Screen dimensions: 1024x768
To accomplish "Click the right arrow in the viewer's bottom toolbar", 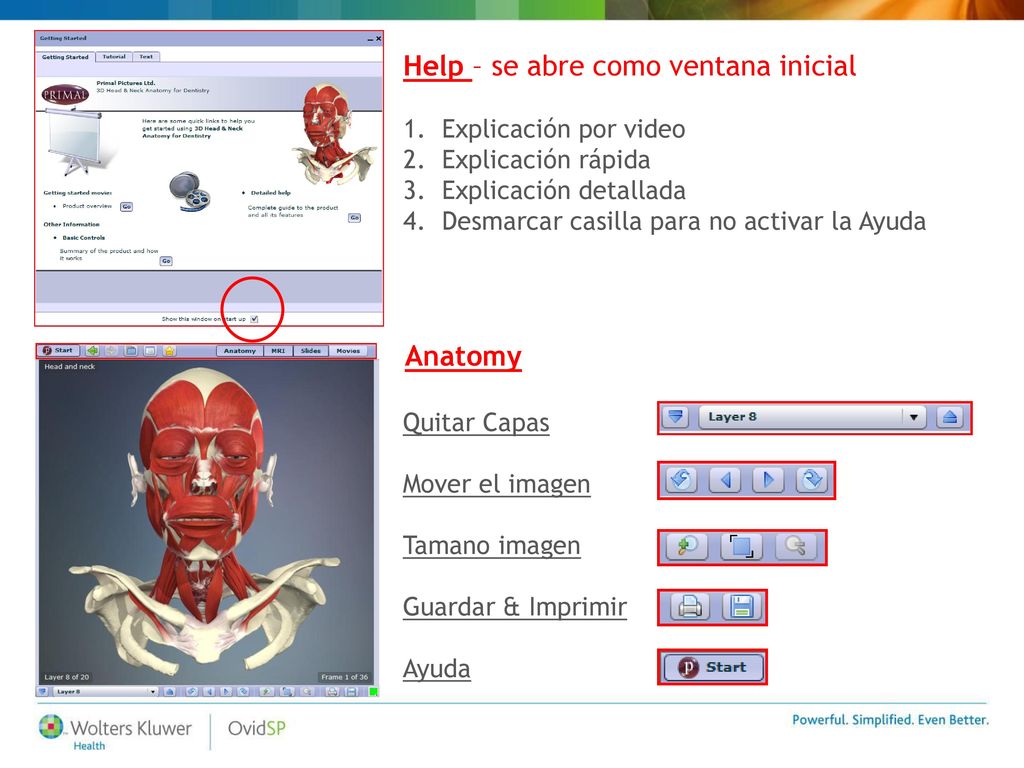I will pos(226,692).
